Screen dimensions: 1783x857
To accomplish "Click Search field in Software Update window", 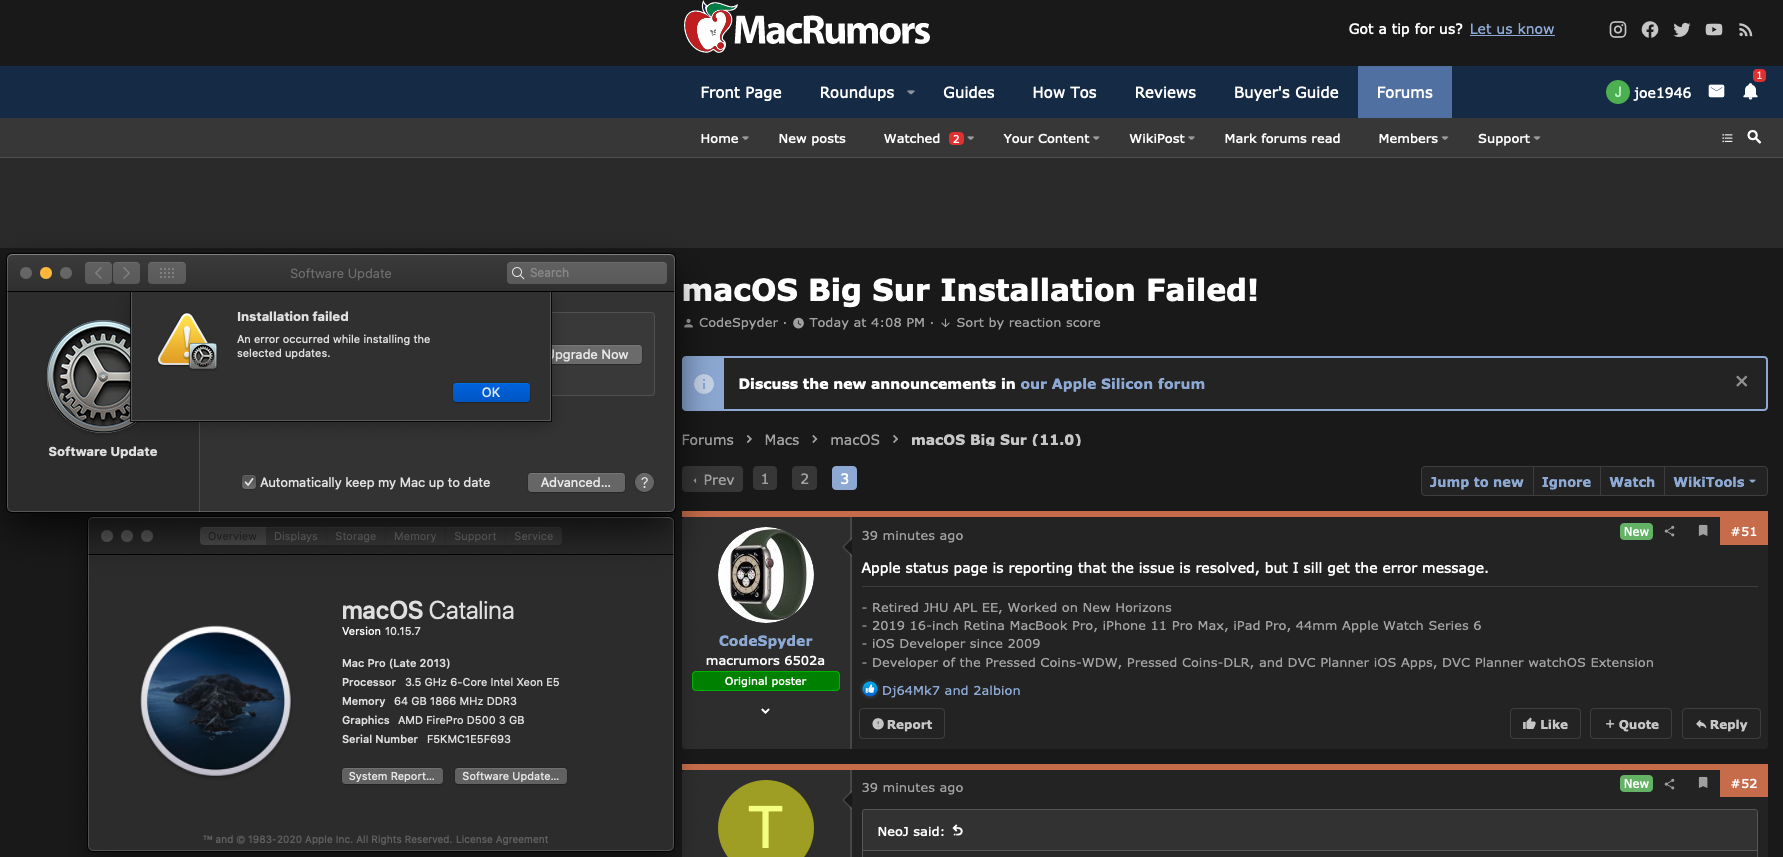I will 587,273.
